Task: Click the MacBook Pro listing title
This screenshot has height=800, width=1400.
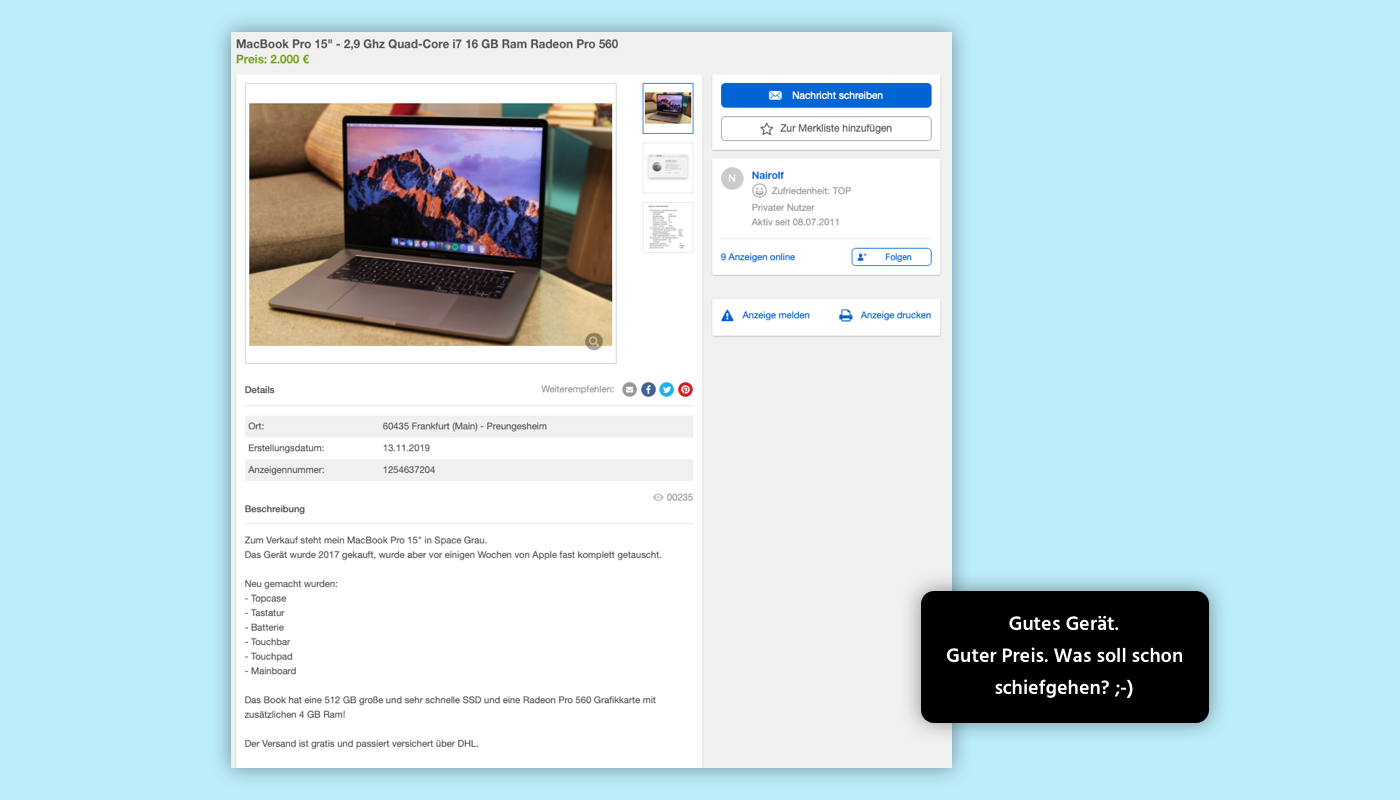Action: tap(427, 44)
